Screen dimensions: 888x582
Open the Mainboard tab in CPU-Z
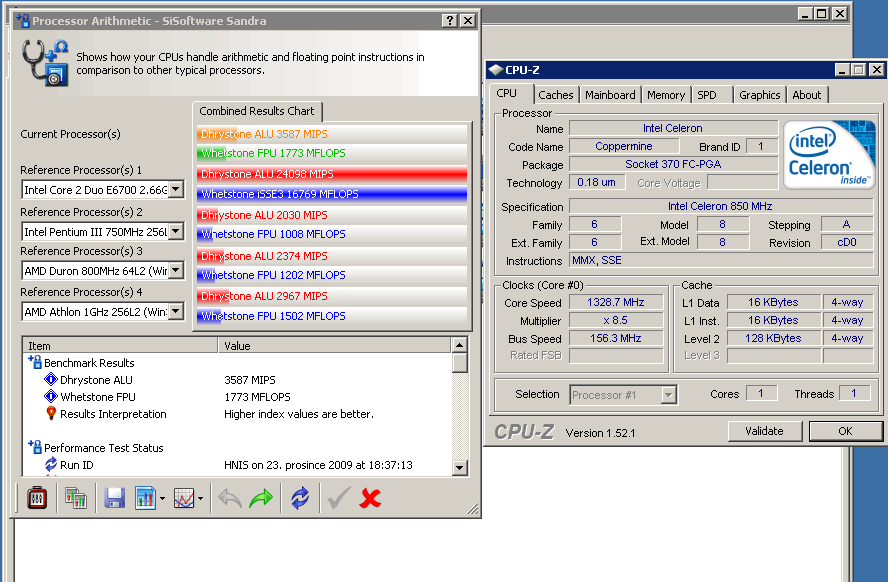pyautogui.click(x=610, y=95)
